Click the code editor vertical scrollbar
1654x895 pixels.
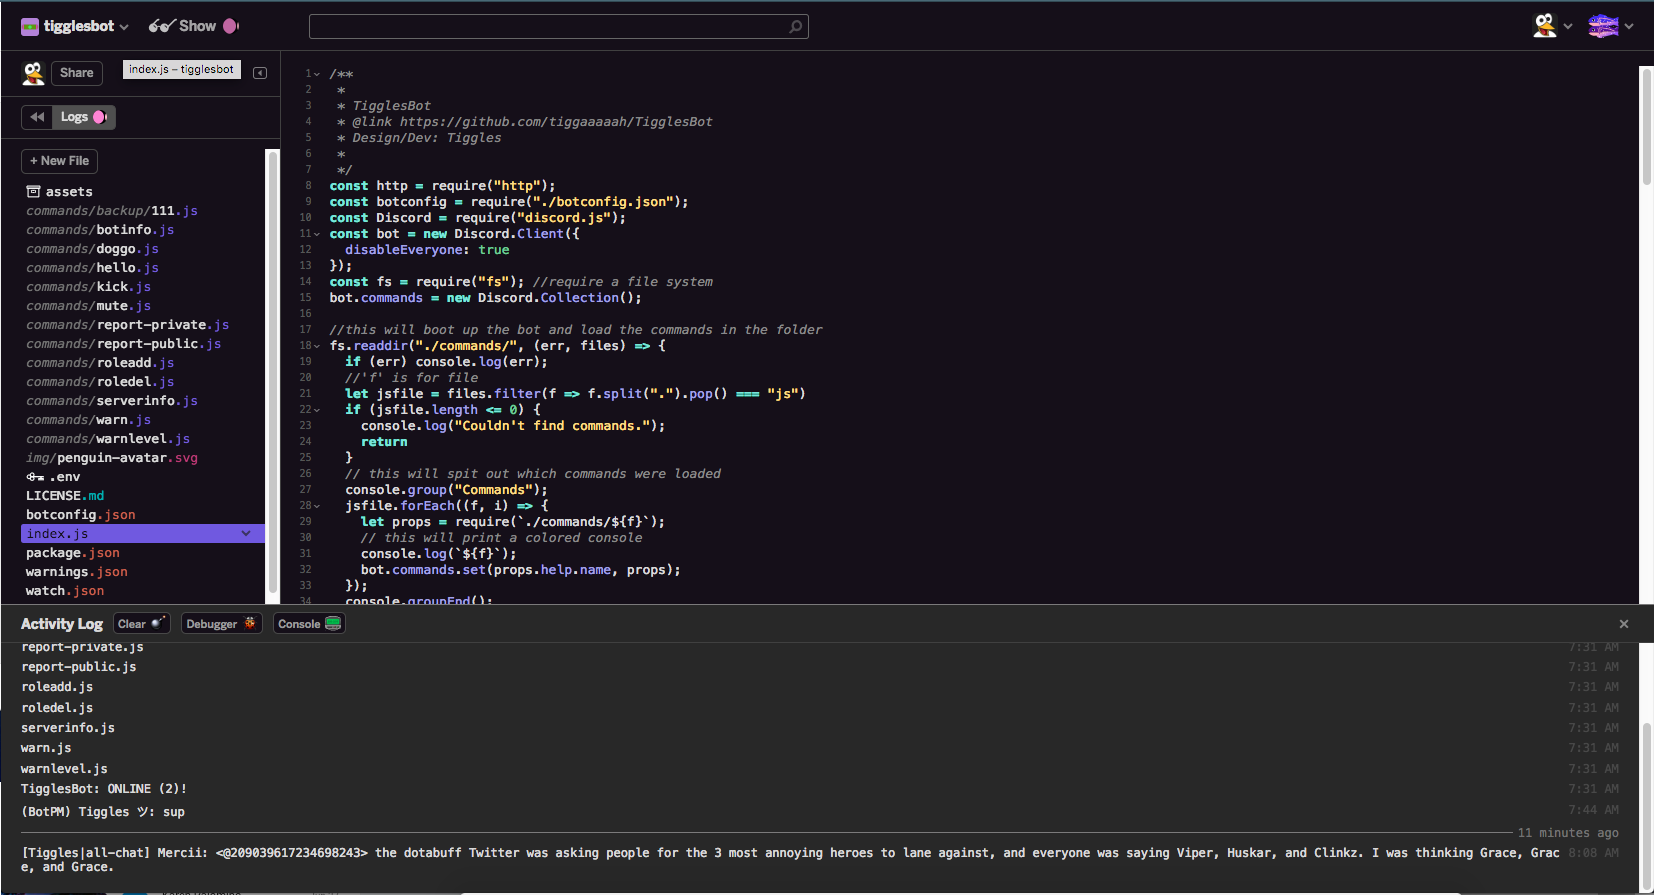pyautogui.click(x=1646, y=126)
